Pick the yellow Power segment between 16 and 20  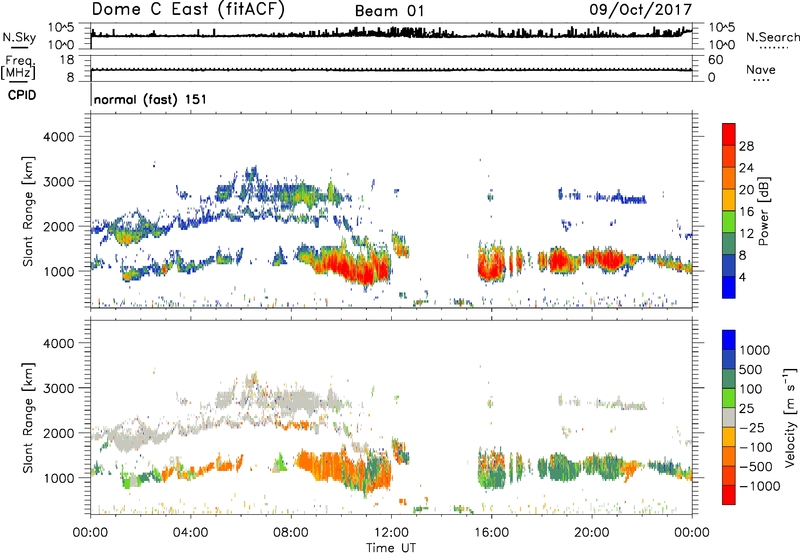pyautogui.click(x=729, y=200)
